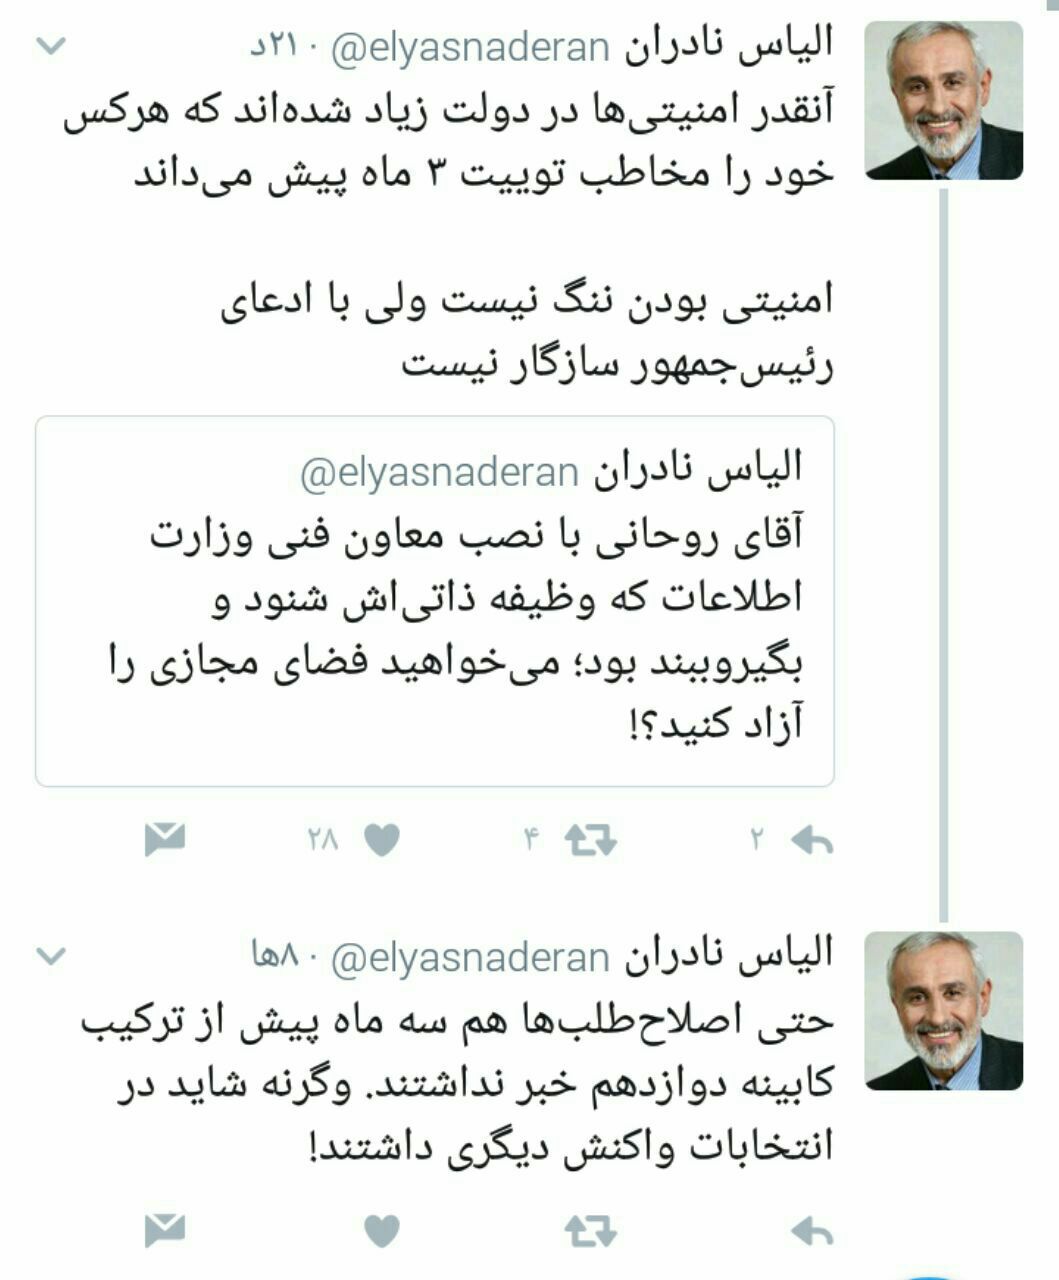The height and width of the screenshot is (1280, 1059).
Task: Reply to the second tweet about reformists
Action: pyautogui.click(x=811, y=1231)
